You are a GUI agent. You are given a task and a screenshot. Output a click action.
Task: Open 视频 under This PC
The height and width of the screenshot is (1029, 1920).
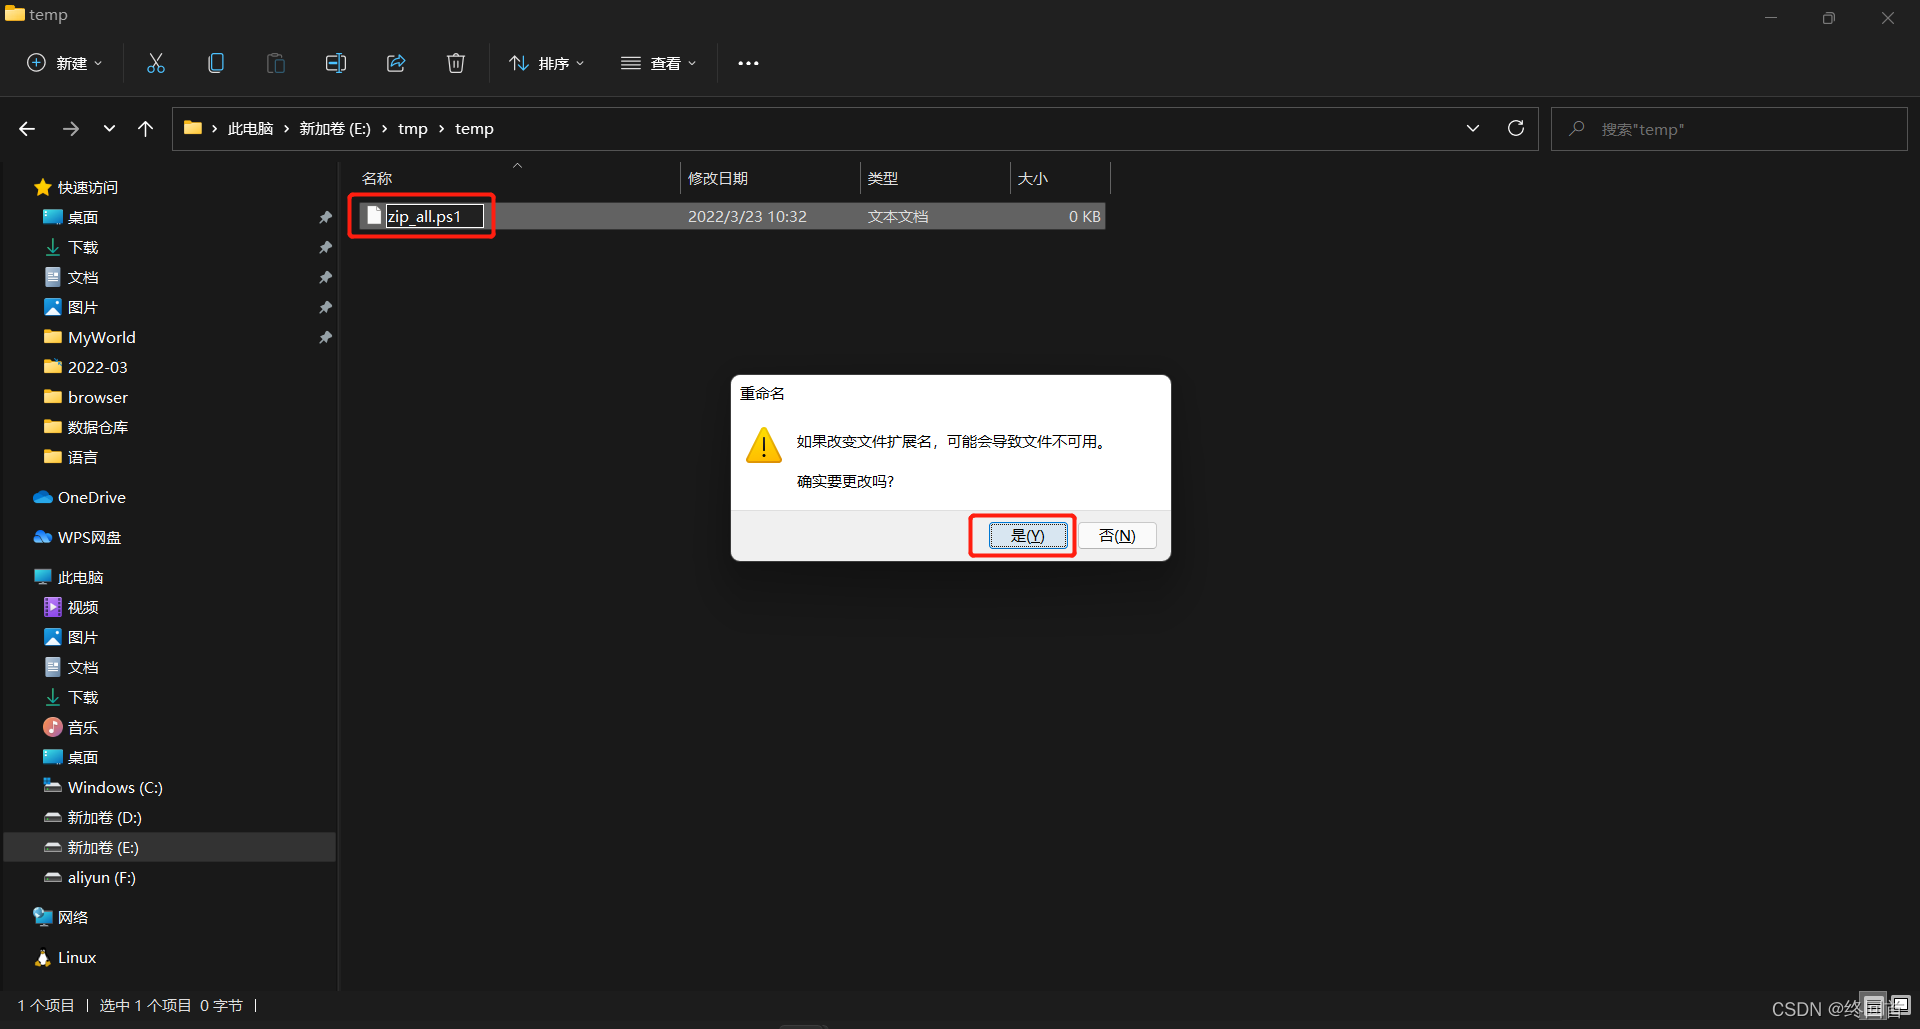(82, 607)
